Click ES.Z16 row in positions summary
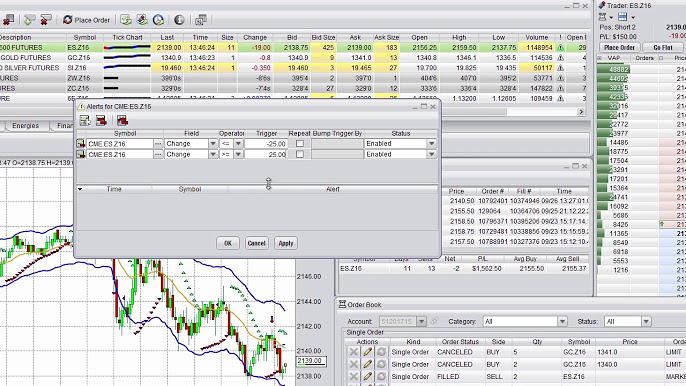The height and width of the screenshot is (386, 686). pos(464,269)
